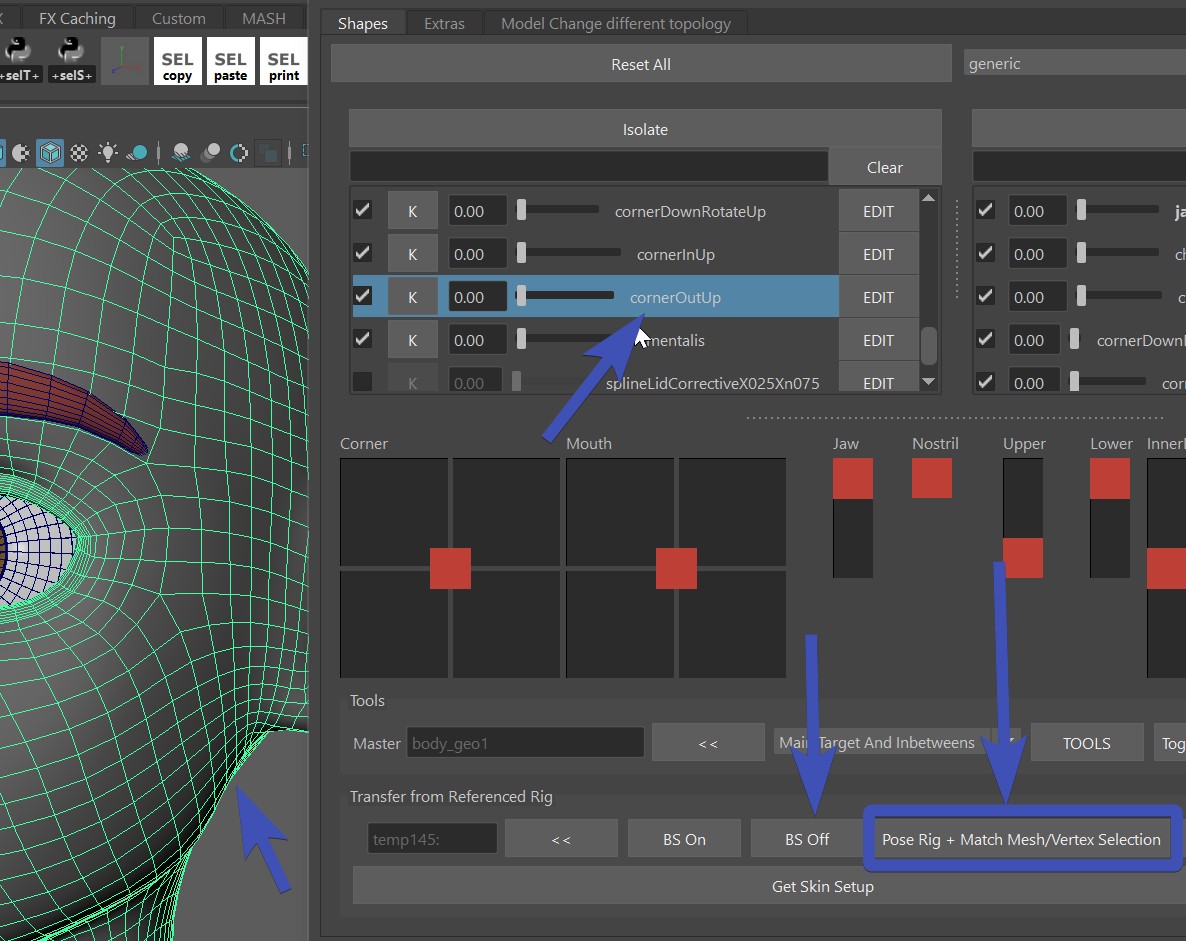Click the shape list scroll-down arrow
This screenshot has height=941, width=1186.
pyautogui.click(x=929, y=382)
